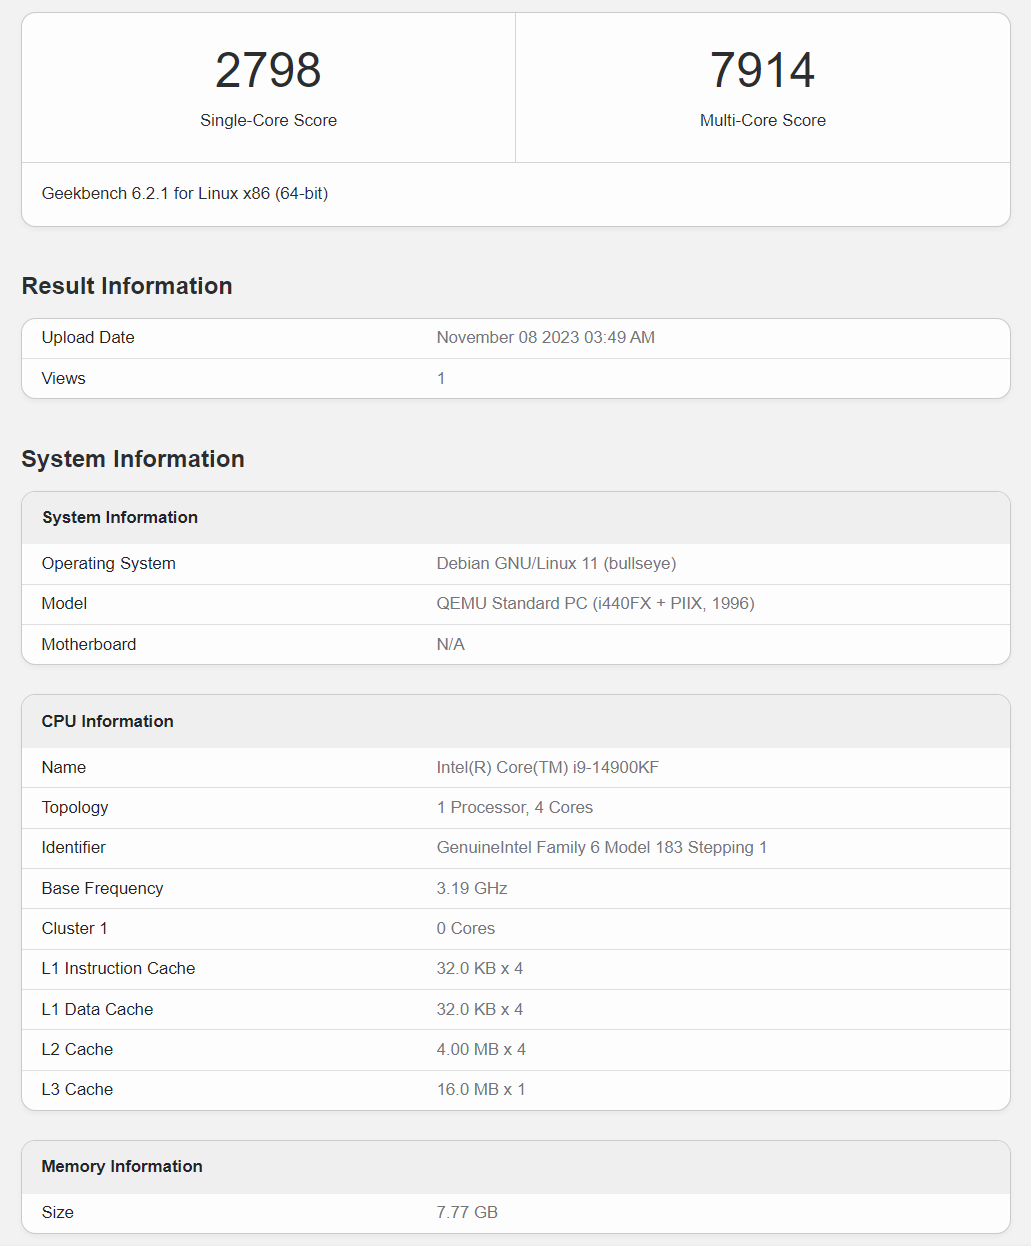Click the 'CPU Information' table header
The height and width of the screenshot is (1246, 1031).
click(108, 721)
